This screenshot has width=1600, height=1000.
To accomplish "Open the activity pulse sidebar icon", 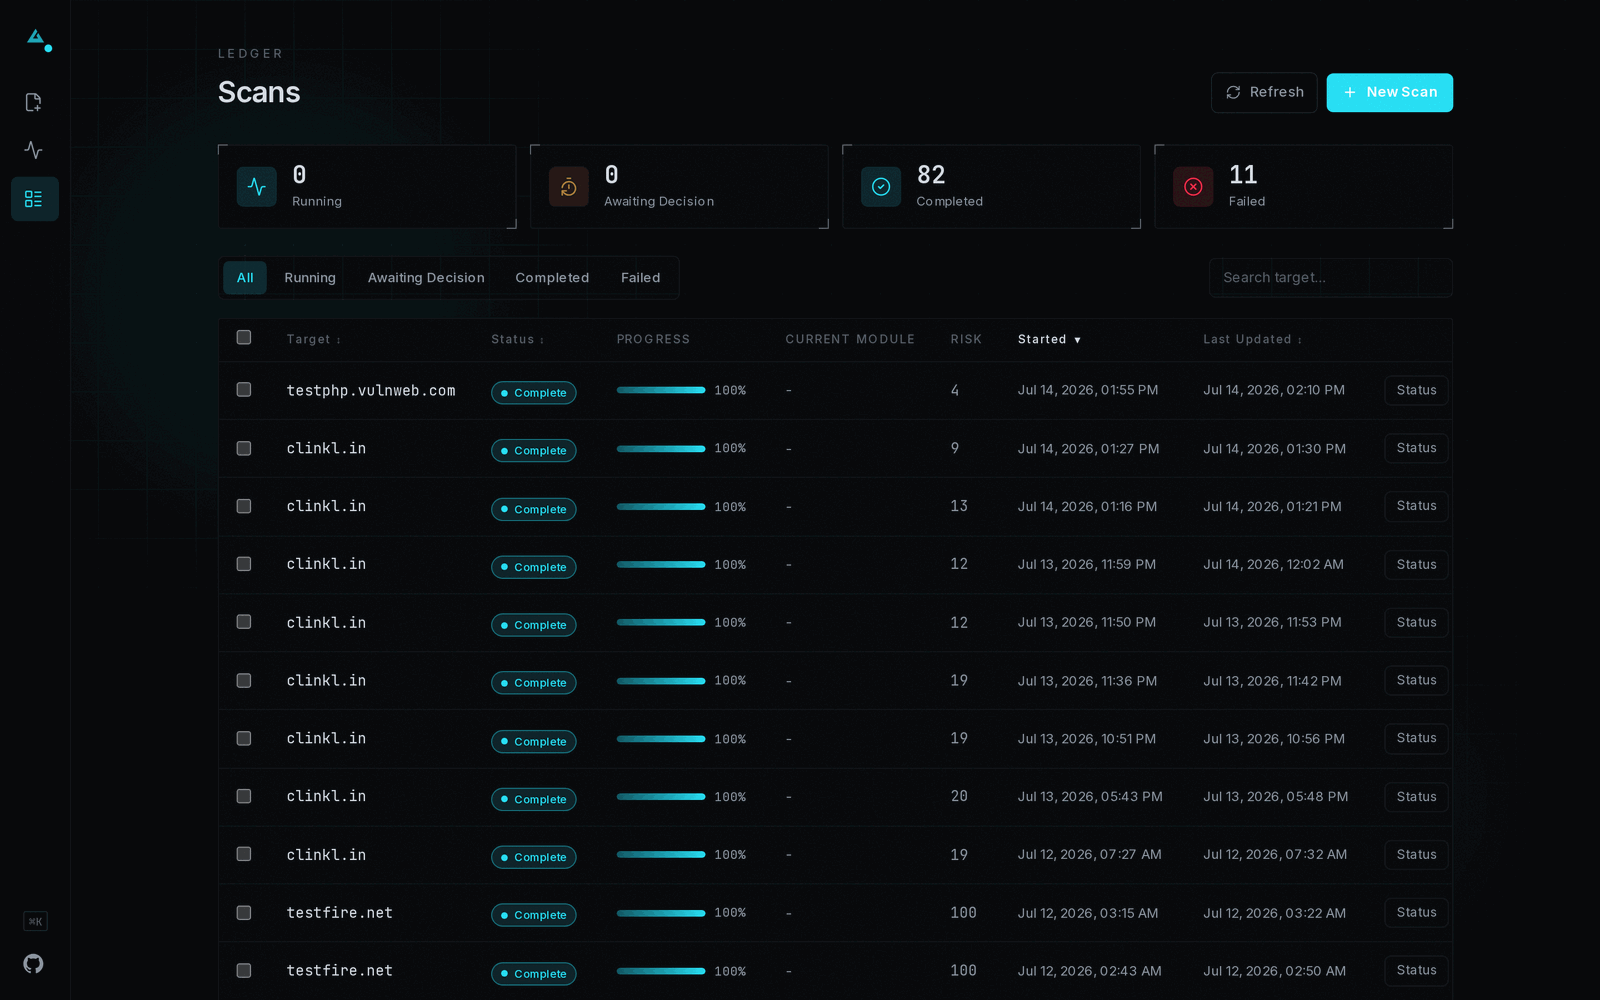I will [x=34, y=150].
